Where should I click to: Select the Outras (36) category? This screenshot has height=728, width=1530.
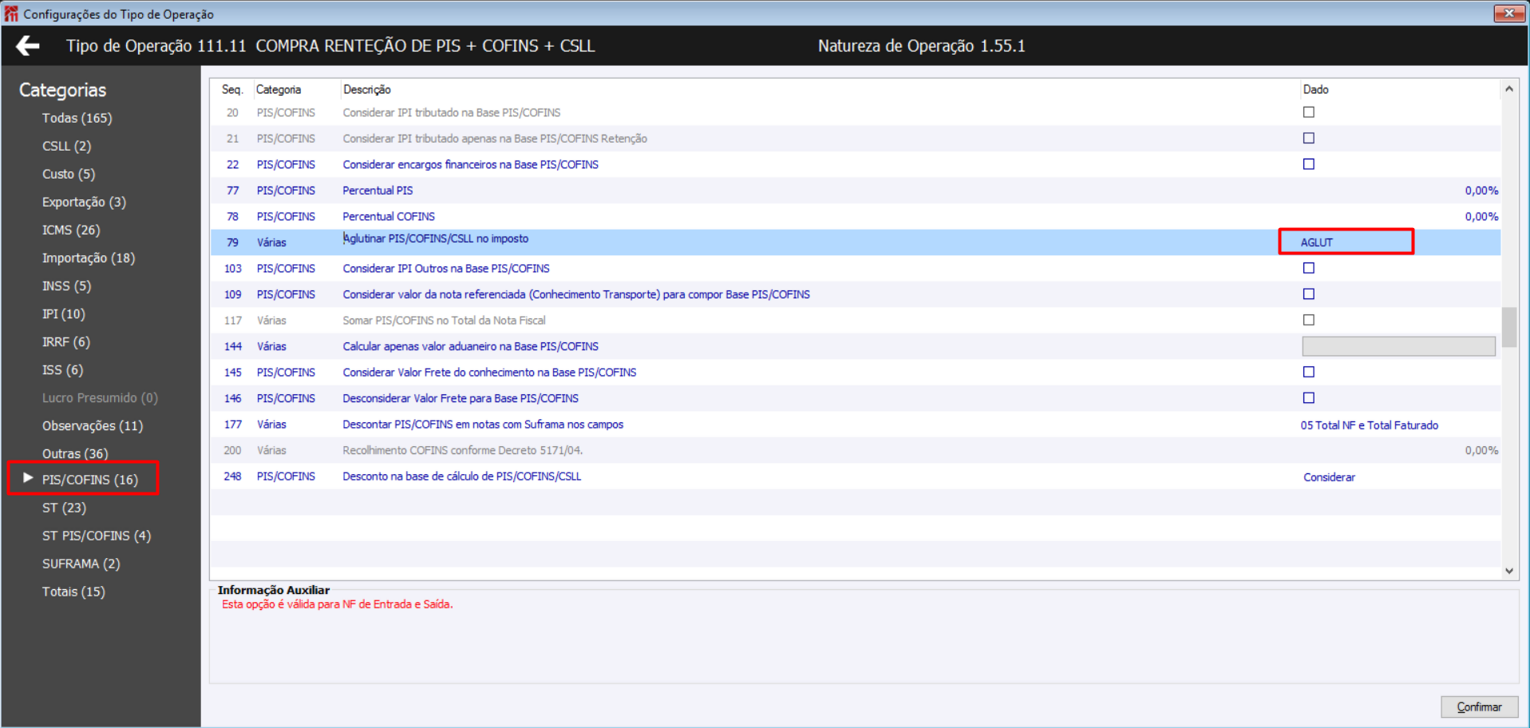[x=75, y=454]
